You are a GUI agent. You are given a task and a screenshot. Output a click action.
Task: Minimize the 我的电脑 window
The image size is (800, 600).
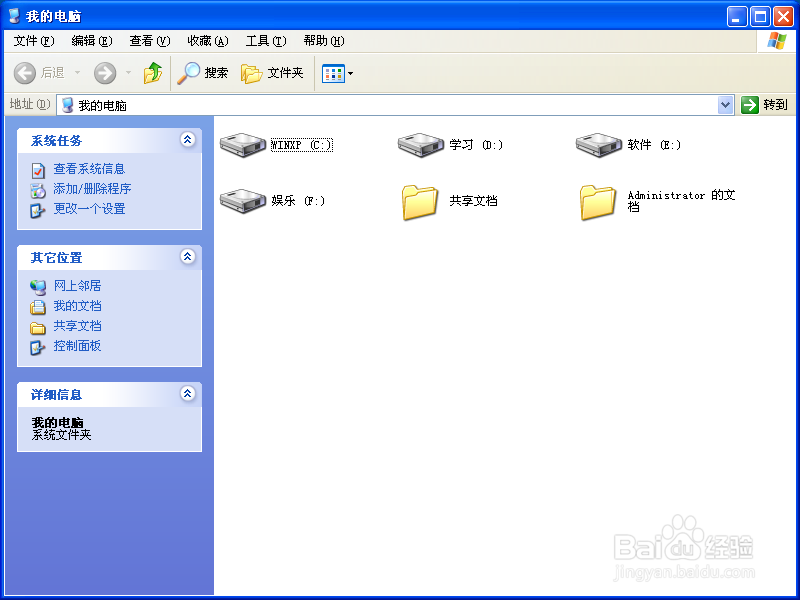pos(737,17)
